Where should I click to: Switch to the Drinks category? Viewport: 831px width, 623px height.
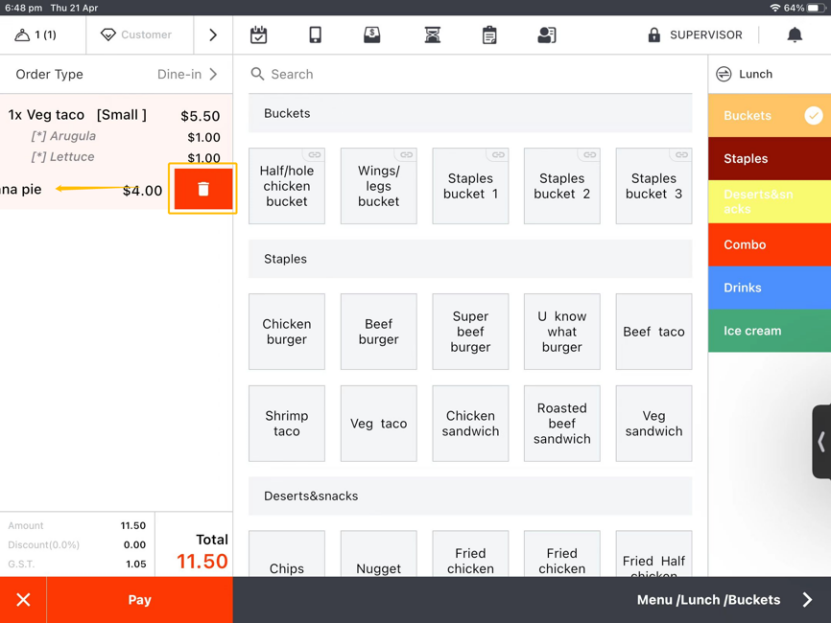click(x=769, y=288)
